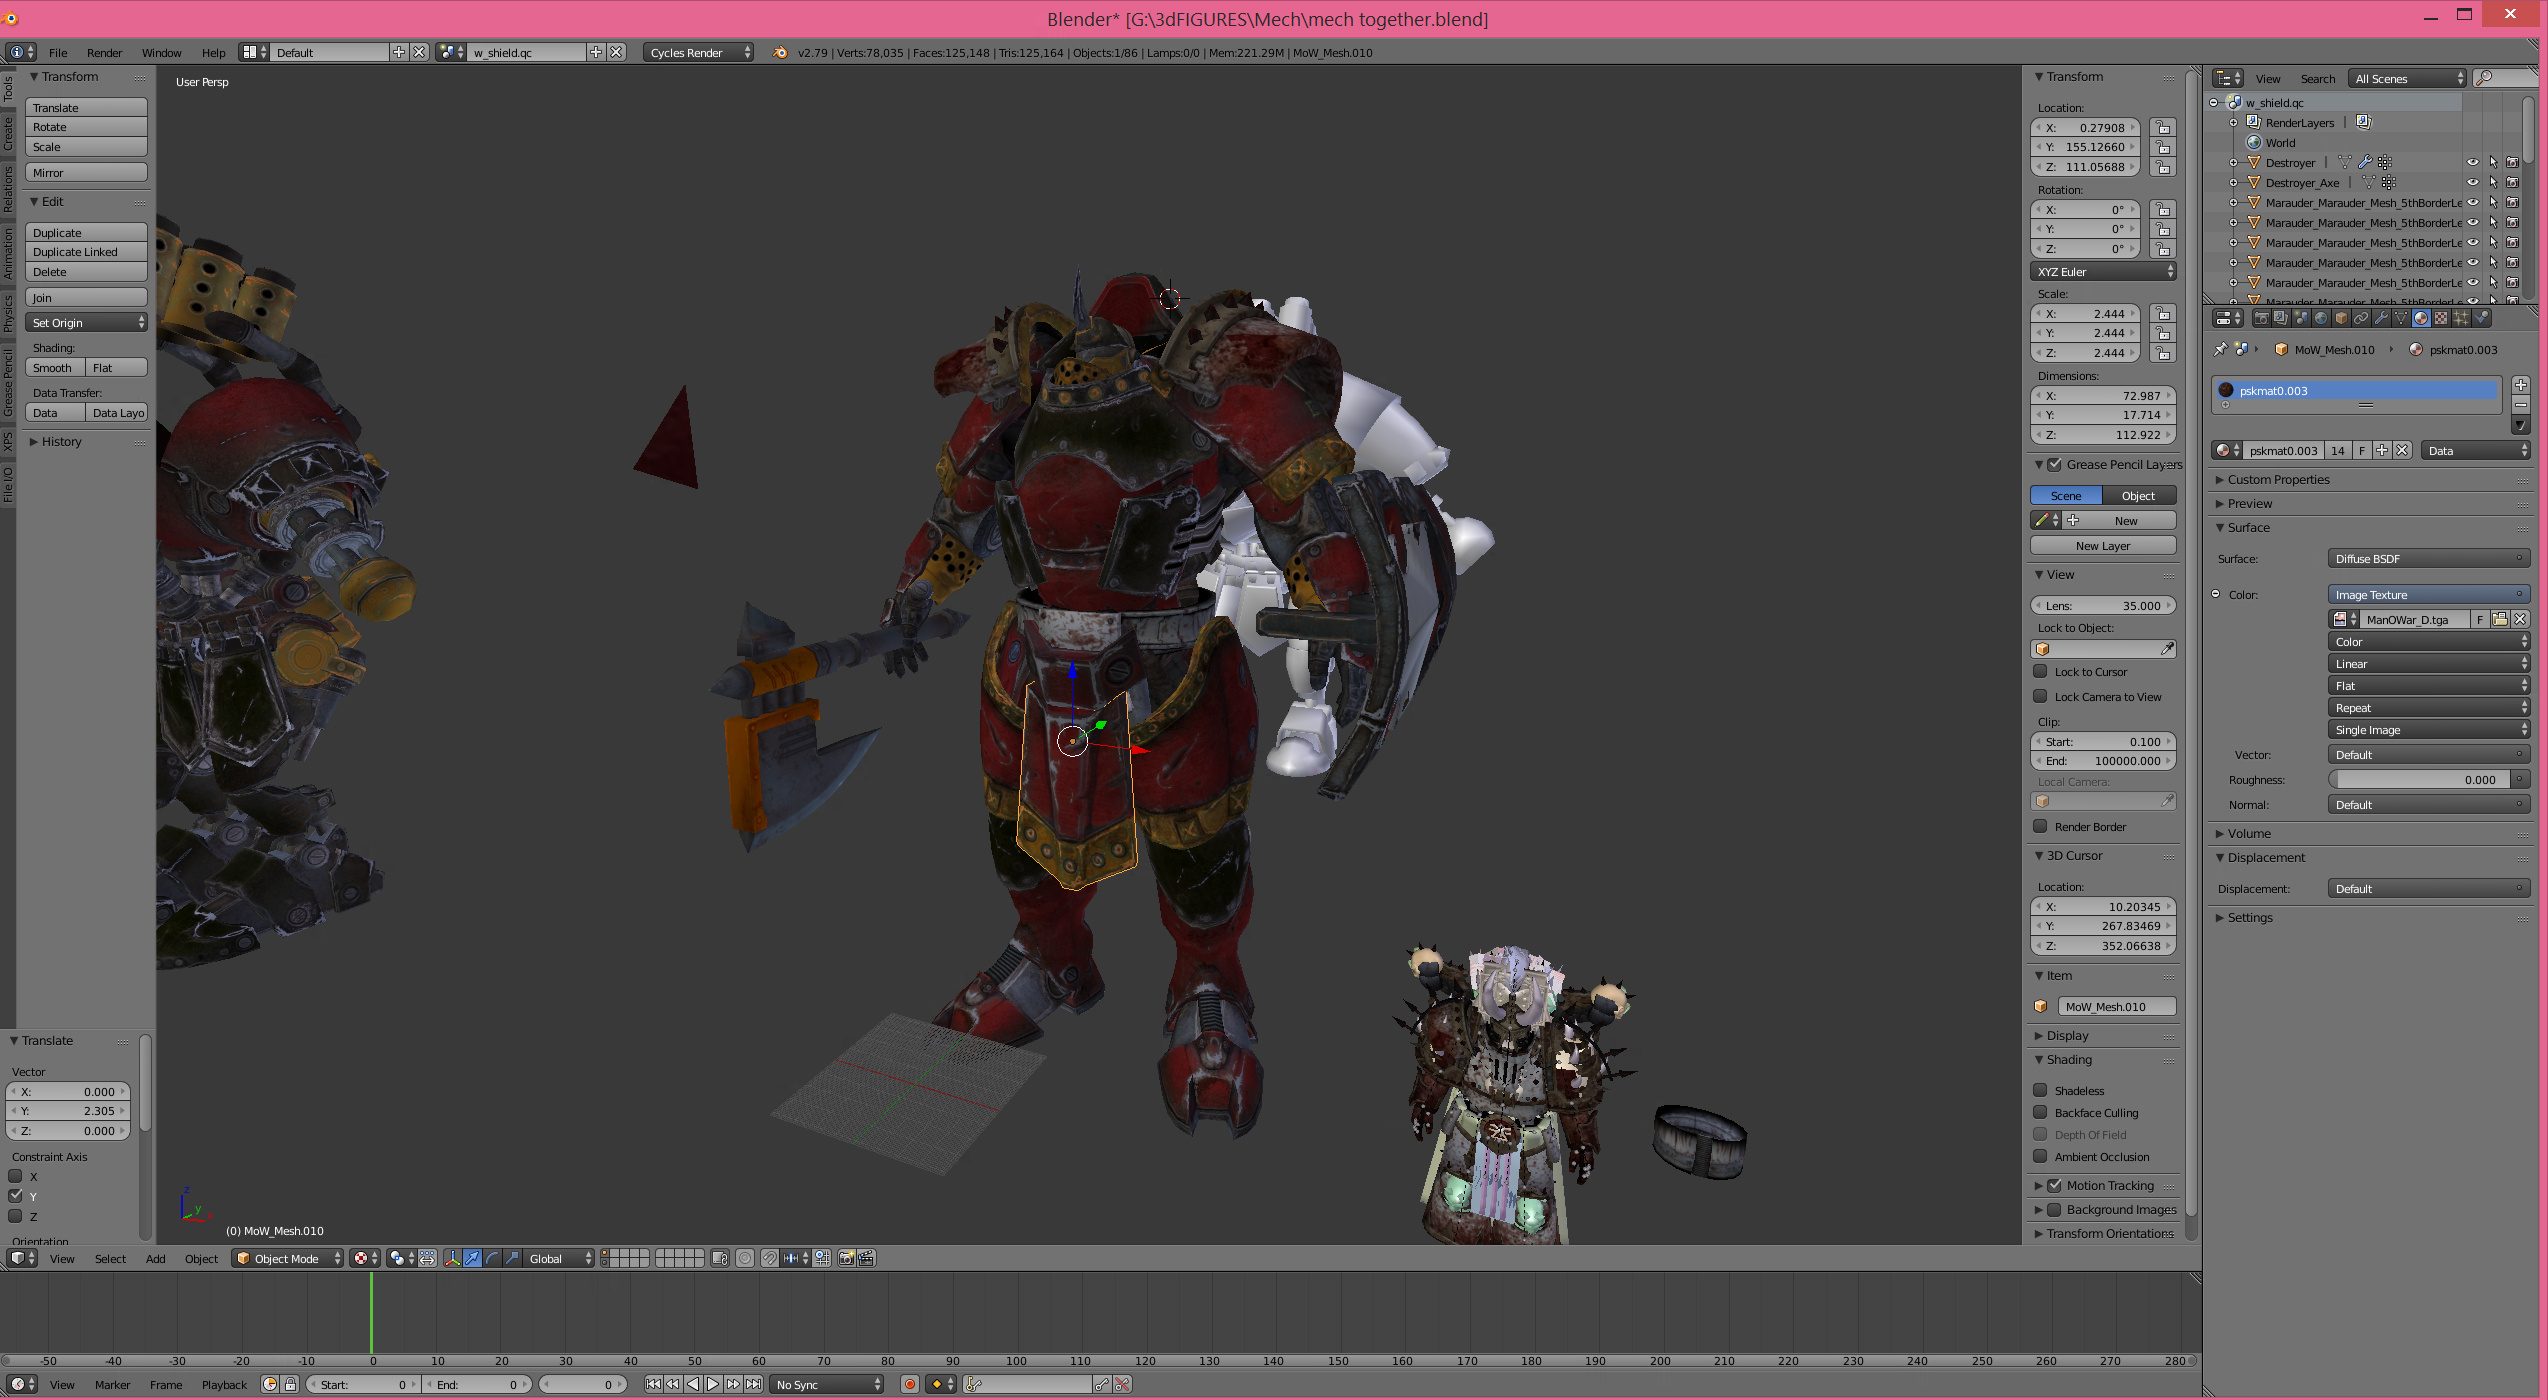The height and width of the screenshot is (1400, 2548).
Task: Click the New Layer button
Action: click(x=2102, y=546)
